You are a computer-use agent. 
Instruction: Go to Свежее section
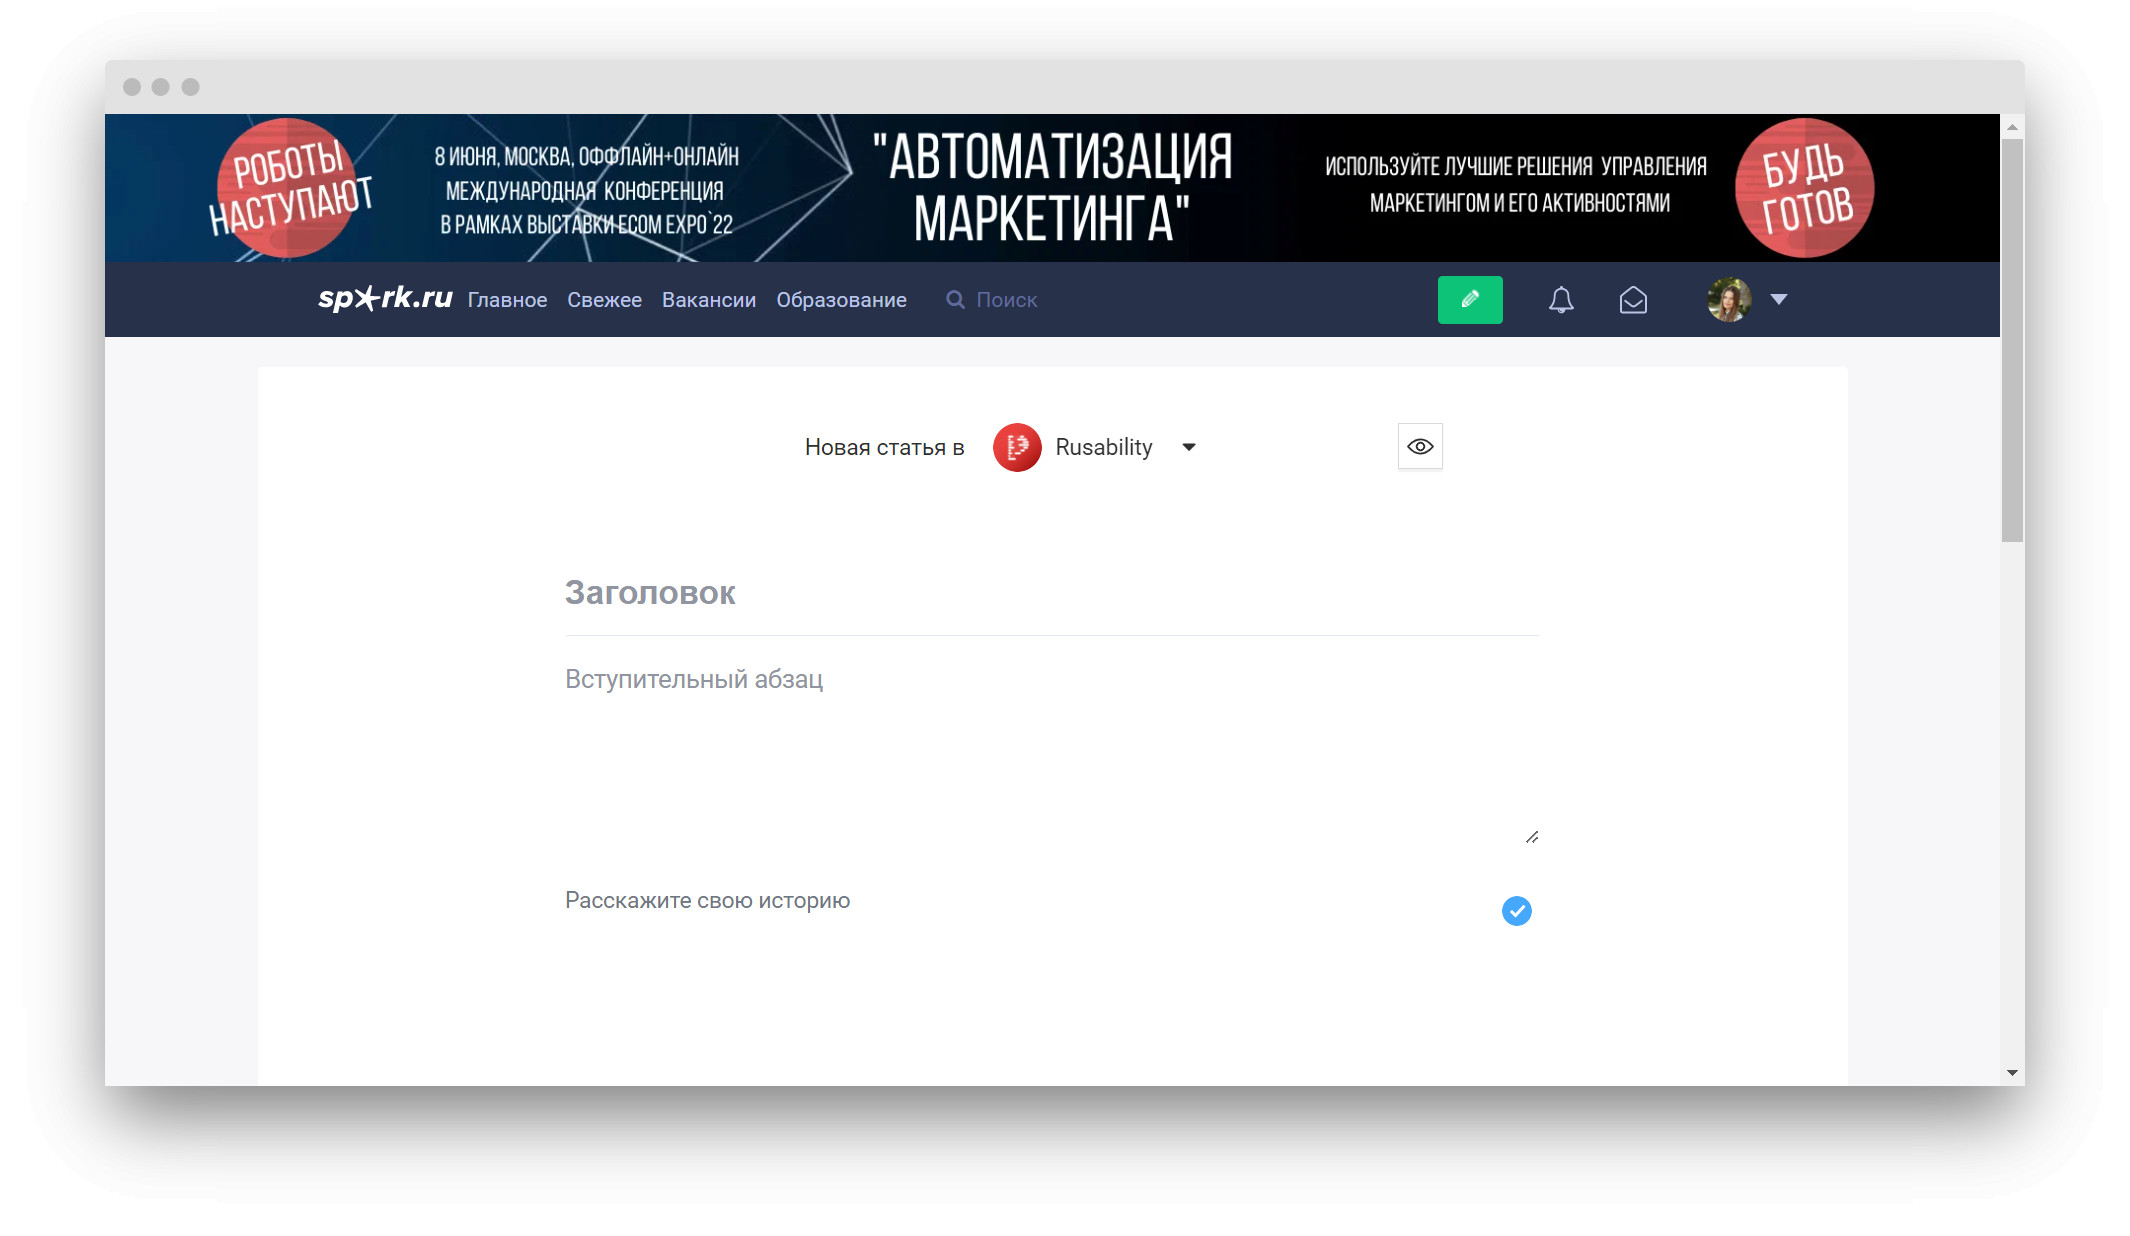coord(604,300)
